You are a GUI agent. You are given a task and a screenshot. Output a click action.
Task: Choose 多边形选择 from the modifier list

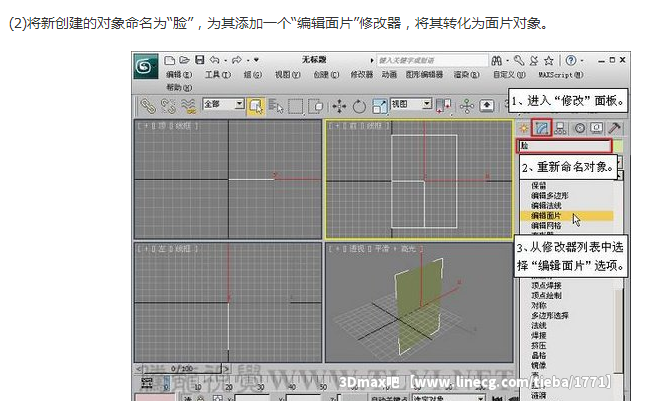tap(550, 315)
